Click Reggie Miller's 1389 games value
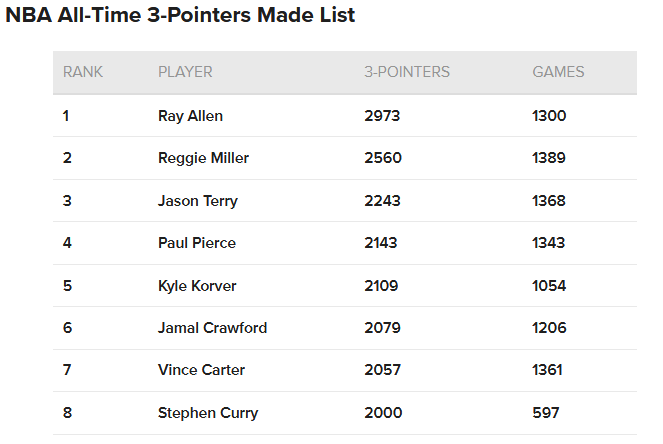 pos(549,158)
